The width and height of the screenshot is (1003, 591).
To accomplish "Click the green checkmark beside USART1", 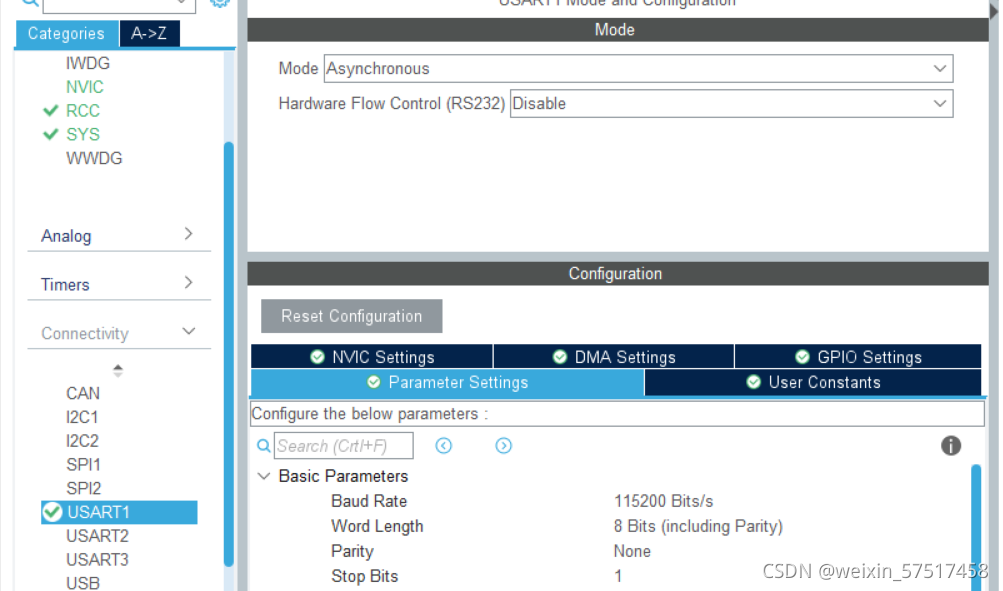I will click(x=52, y=511).
